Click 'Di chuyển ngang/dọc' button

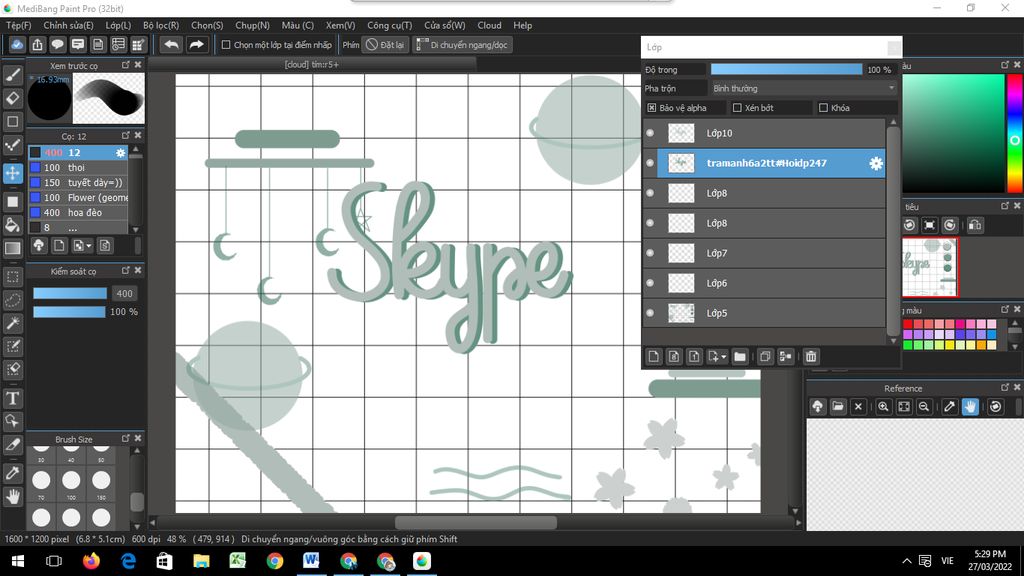coord(462,44)
